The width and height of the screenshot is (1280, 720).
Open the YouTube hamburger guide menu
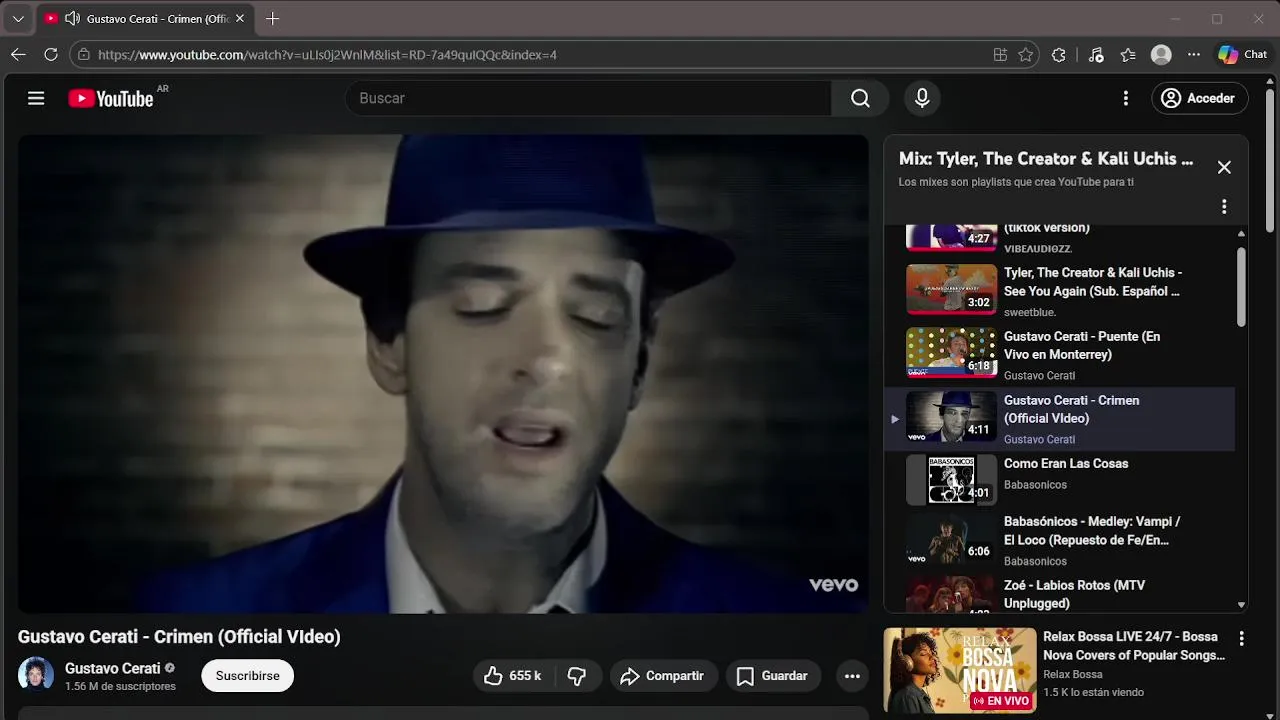pyautogui.click(x=36, y=98)
